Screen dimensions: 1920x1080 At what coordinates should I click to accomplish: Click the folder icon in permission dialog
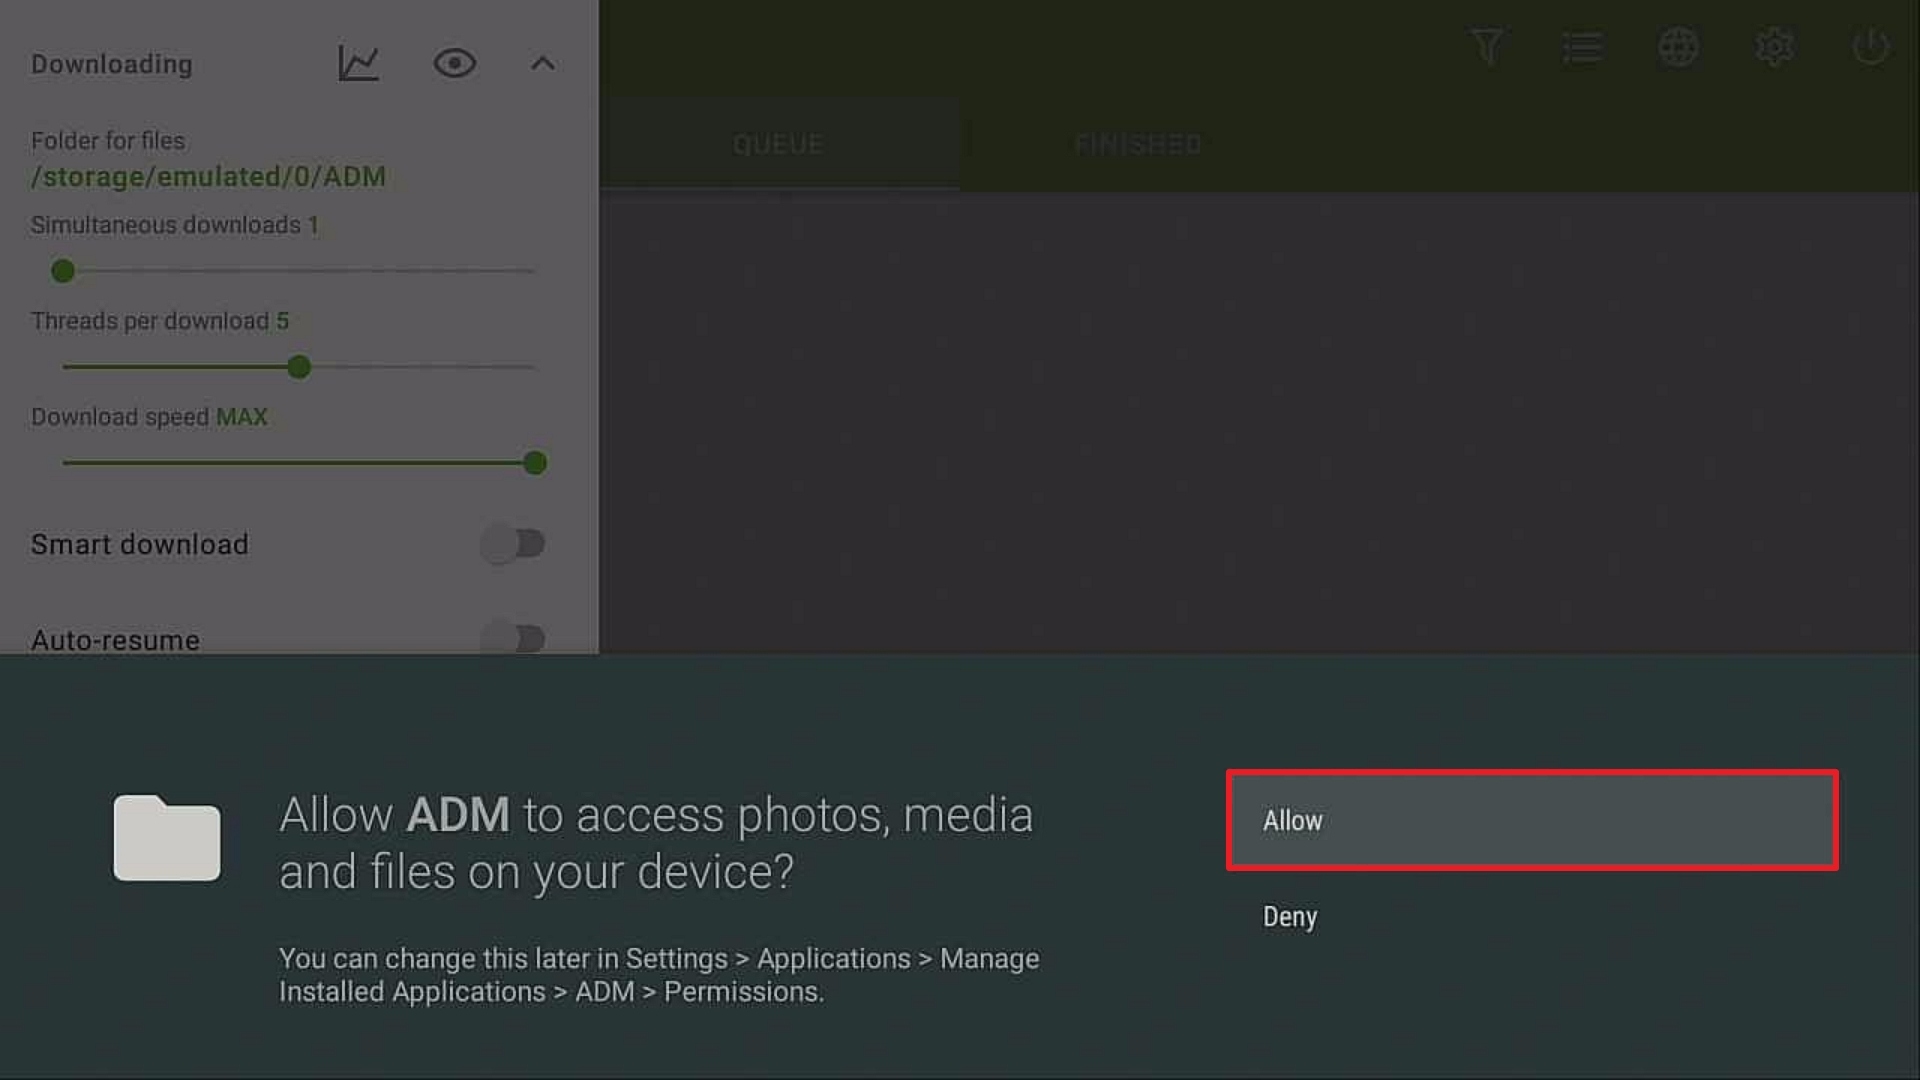(167, 838)
